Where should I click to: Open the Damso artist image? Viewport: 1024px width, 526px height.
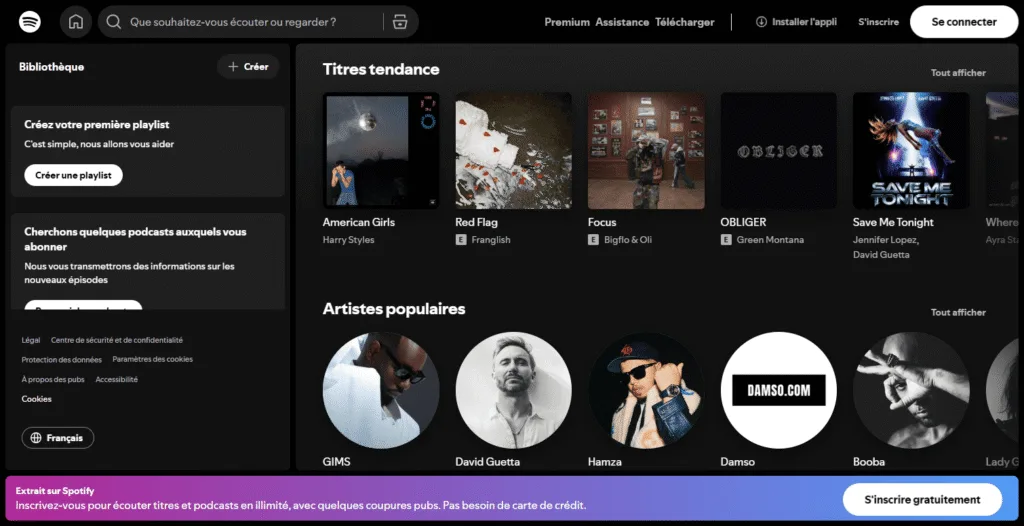778,390
